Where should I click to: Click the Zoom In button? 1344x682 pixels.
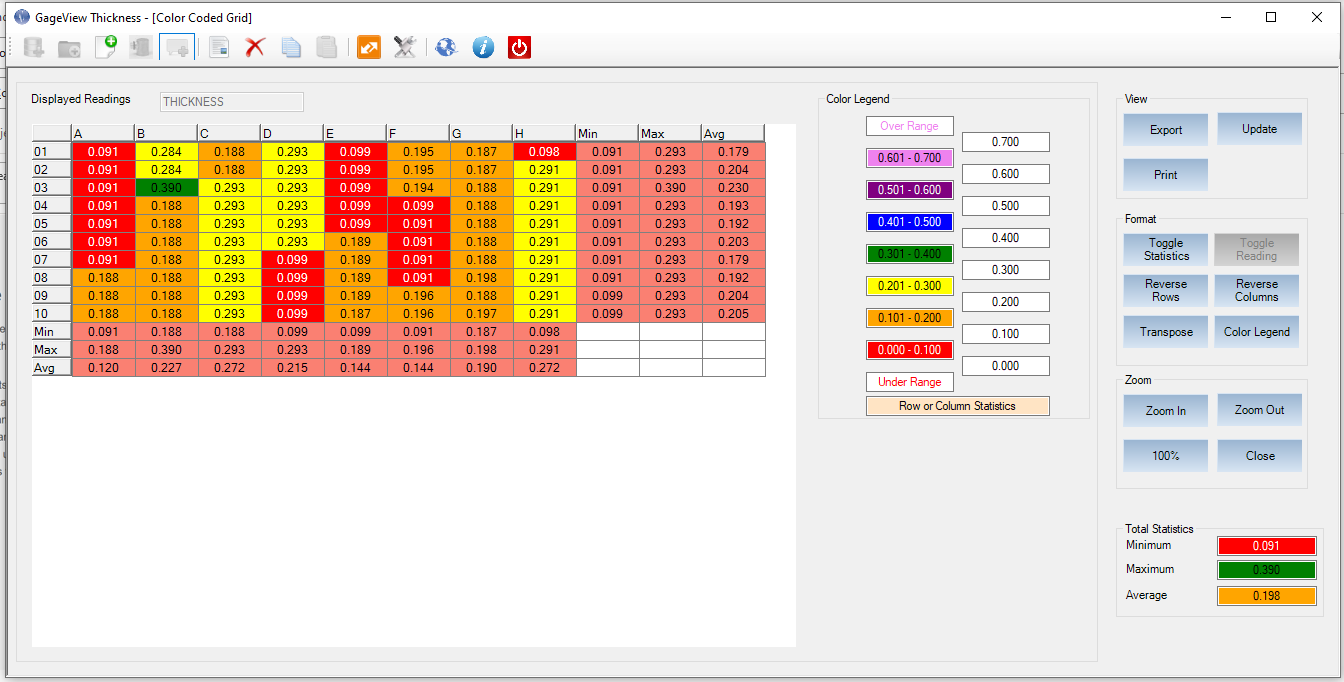point(1165,411)
